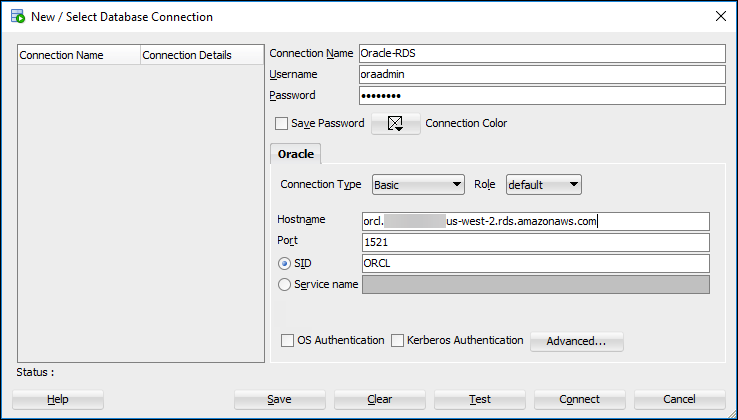Close the database connection dialog
The image size is (738, 420).
pyautogui.click(x=721, y=17)
